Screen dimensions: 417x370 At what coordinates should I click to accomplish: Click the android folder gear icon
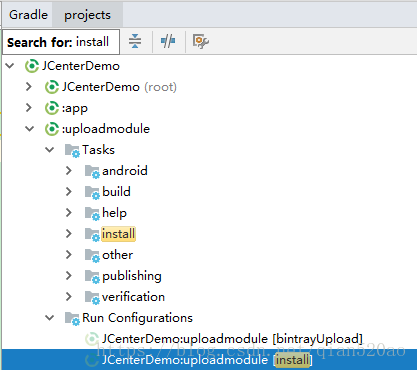(92, 172)
